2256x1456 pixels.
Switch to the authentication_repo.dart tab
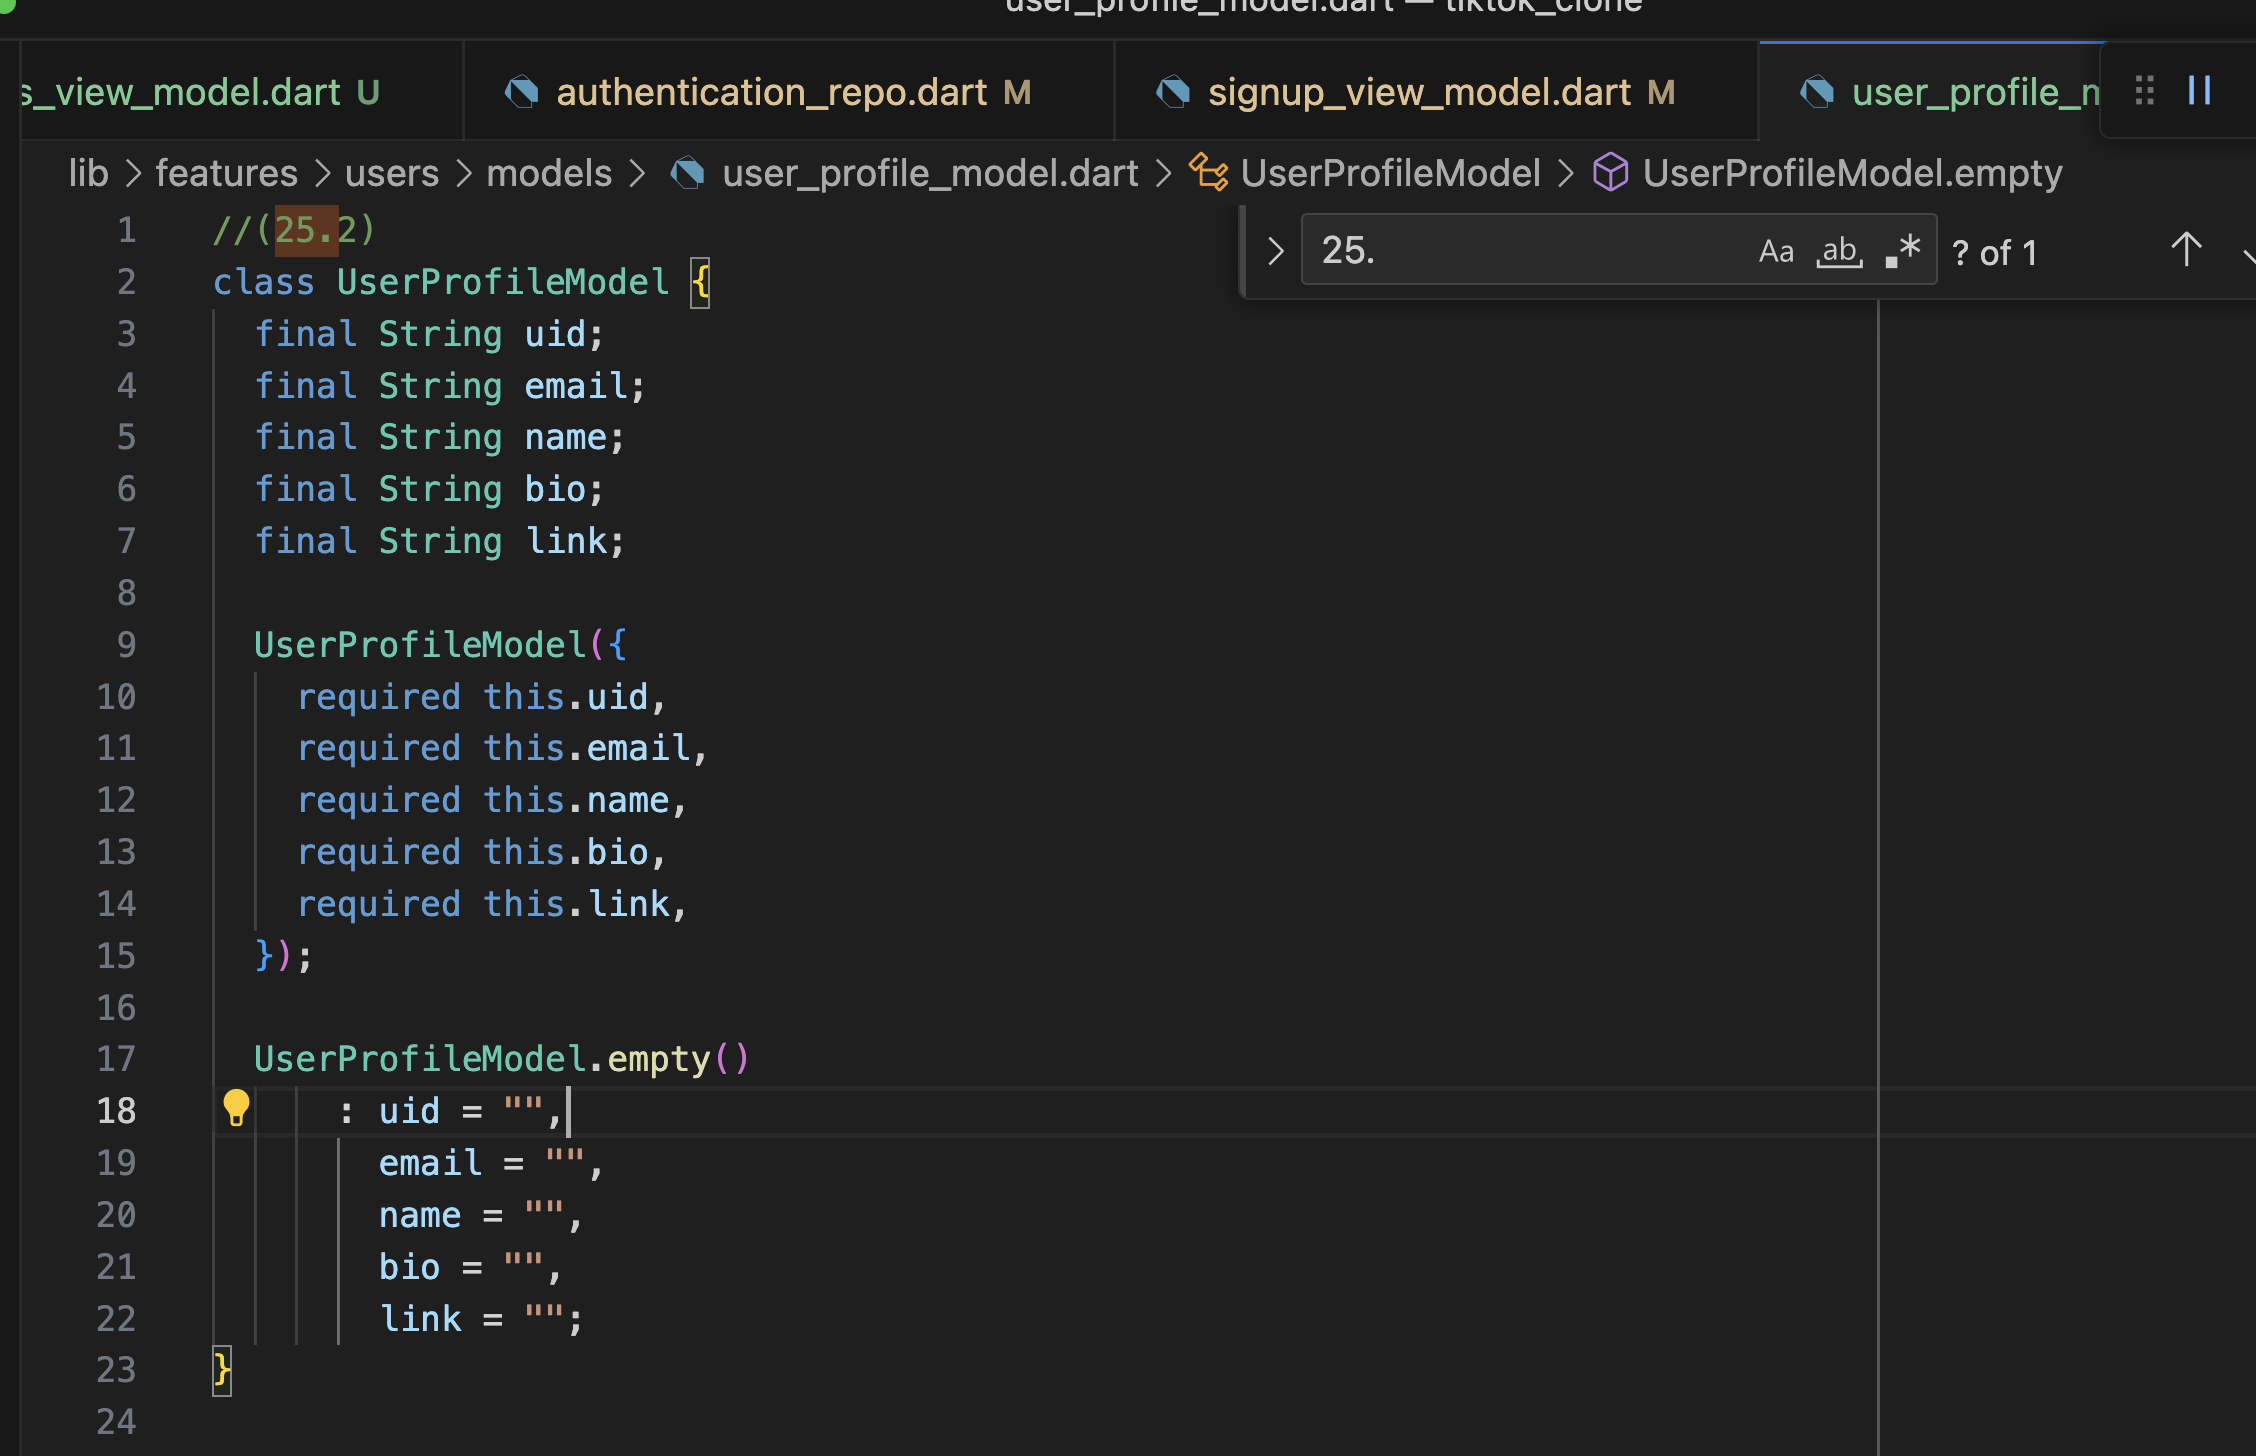coord(771,93)
